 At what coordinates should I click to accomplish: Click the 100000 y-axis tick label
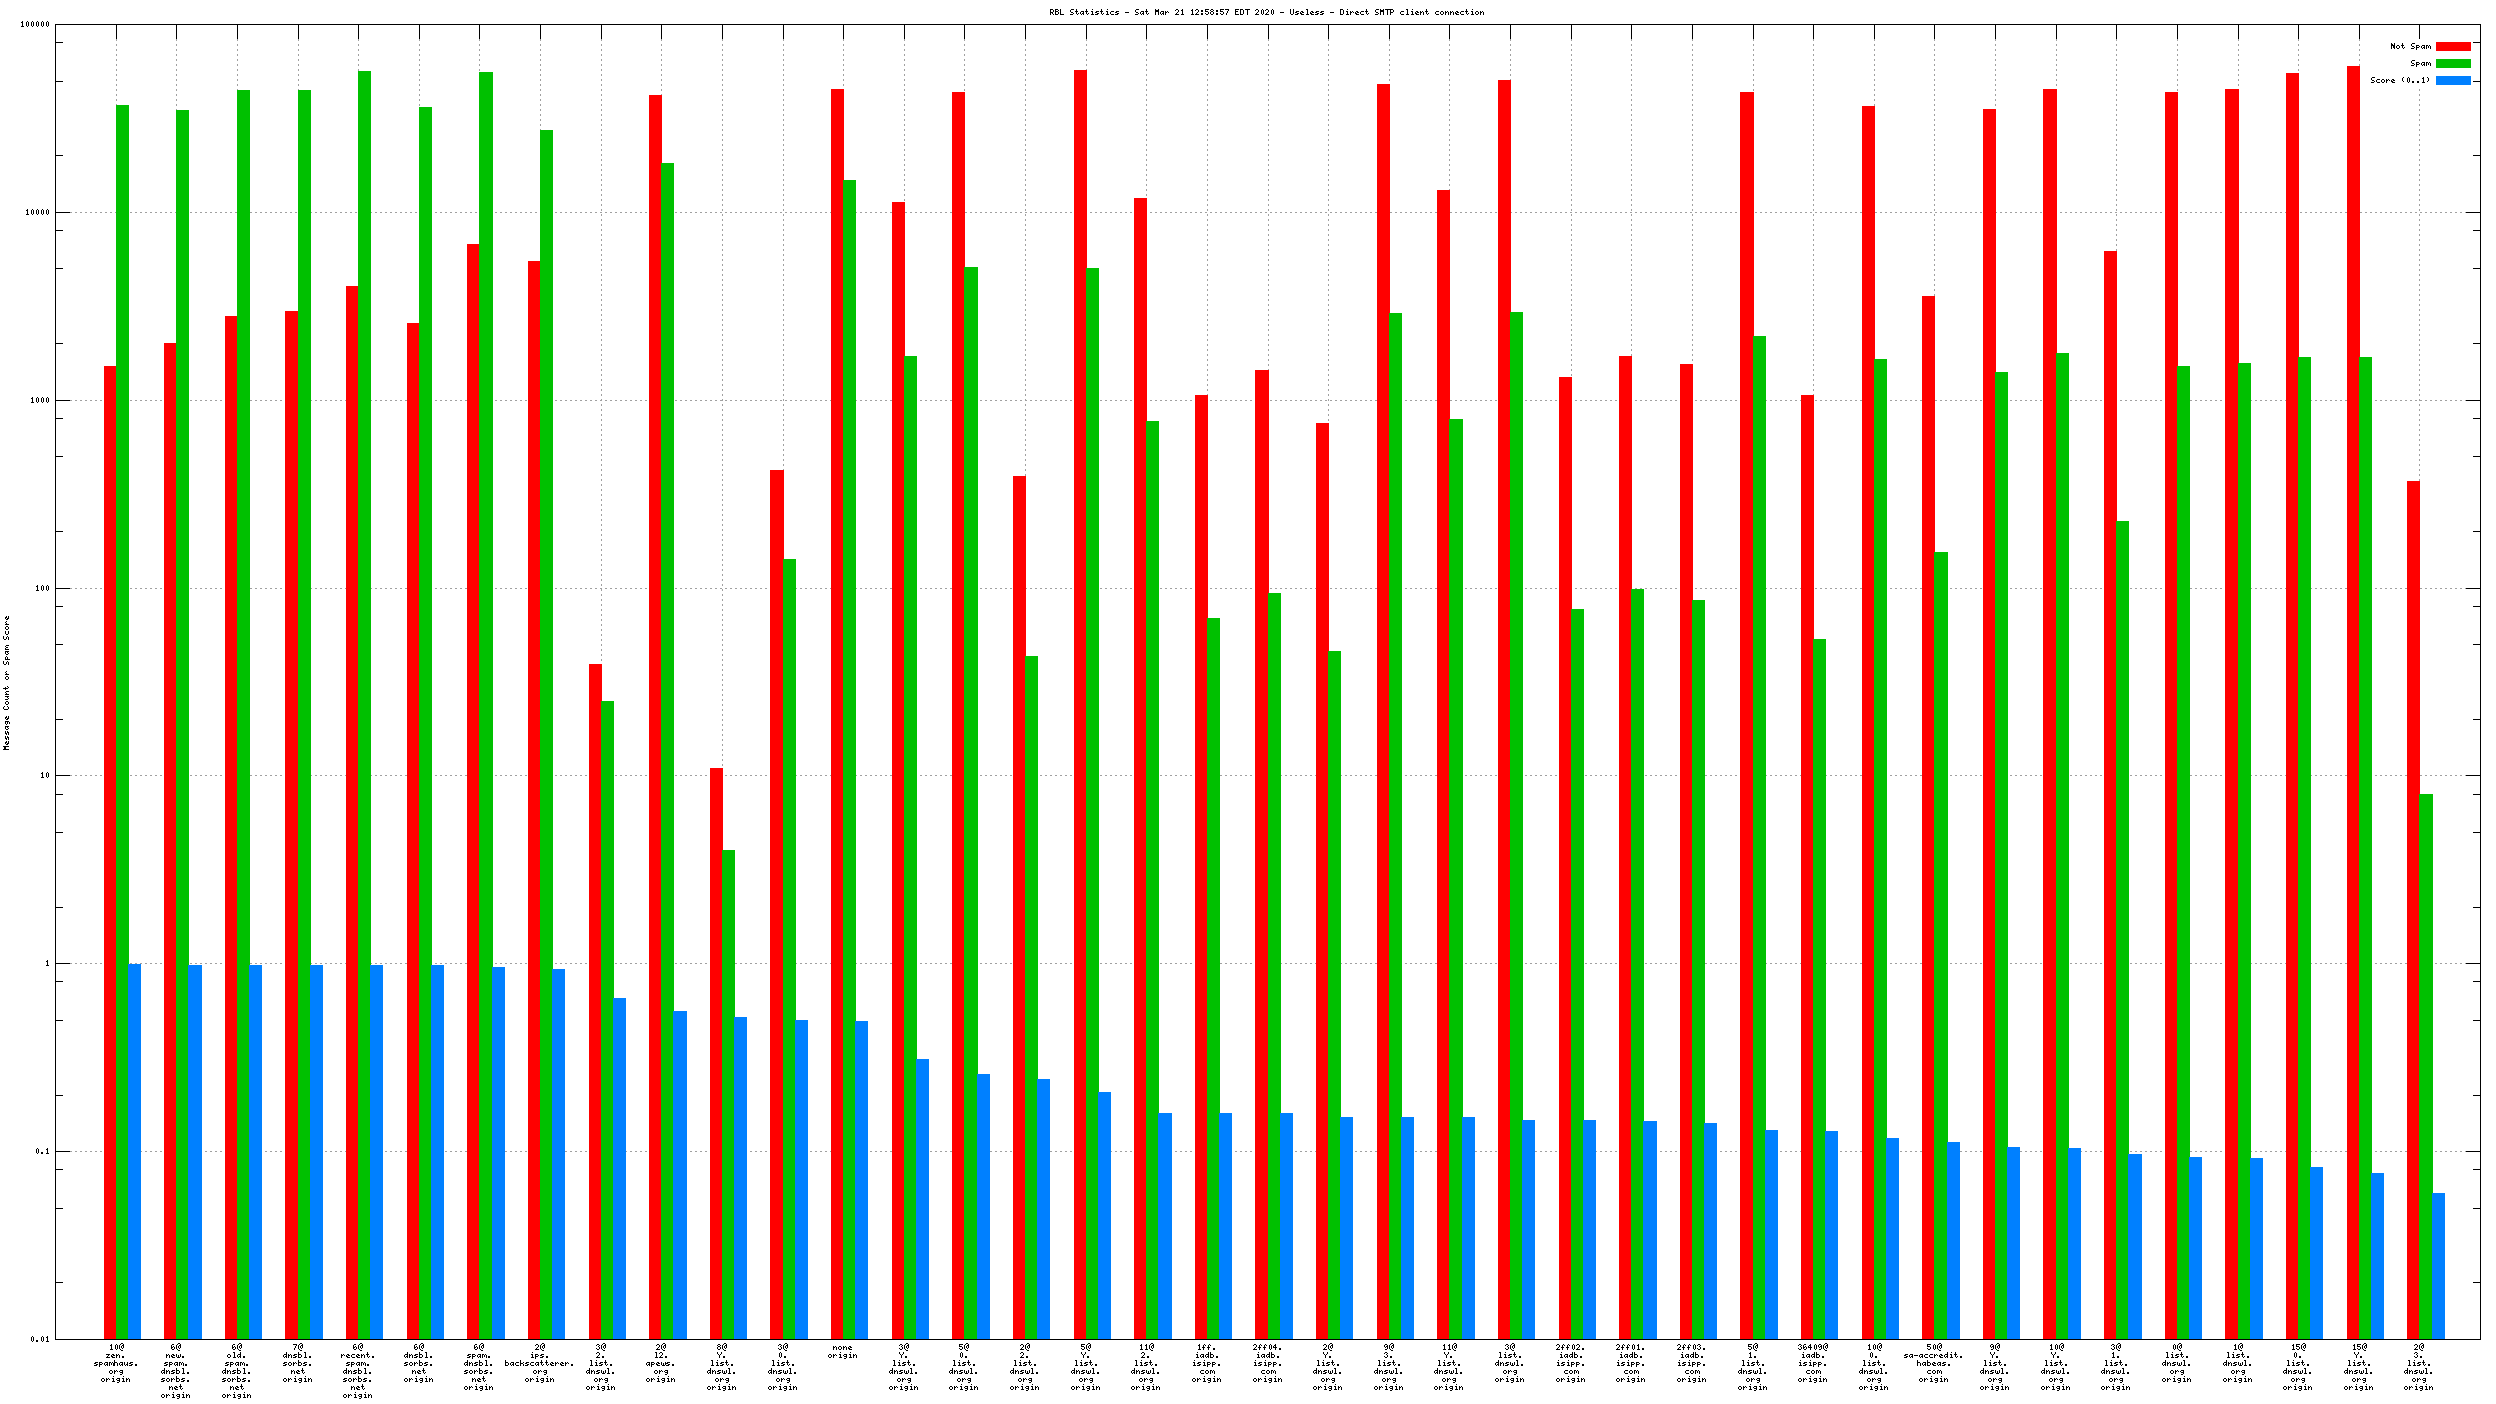[x=35, y=25]
